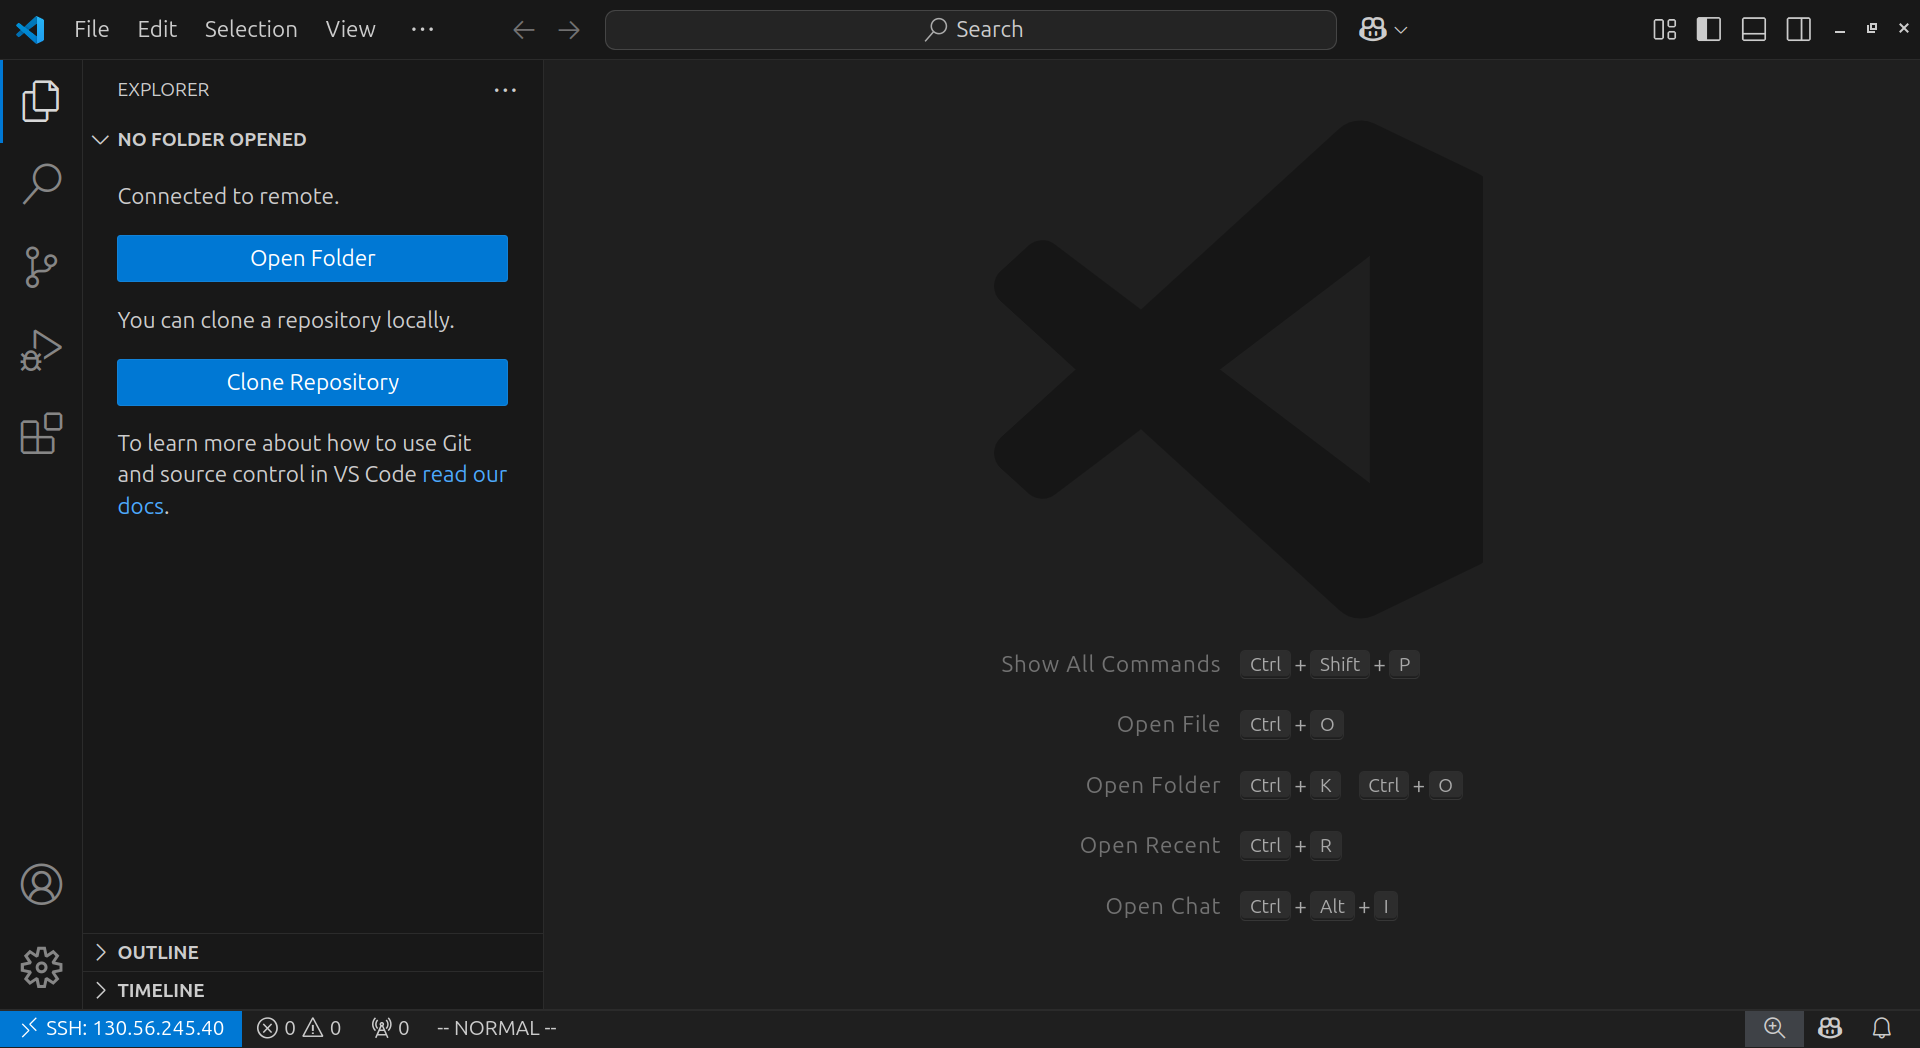Open the View menu
The height and width of the screenshot is (1048, 1920).
[350, 30]
